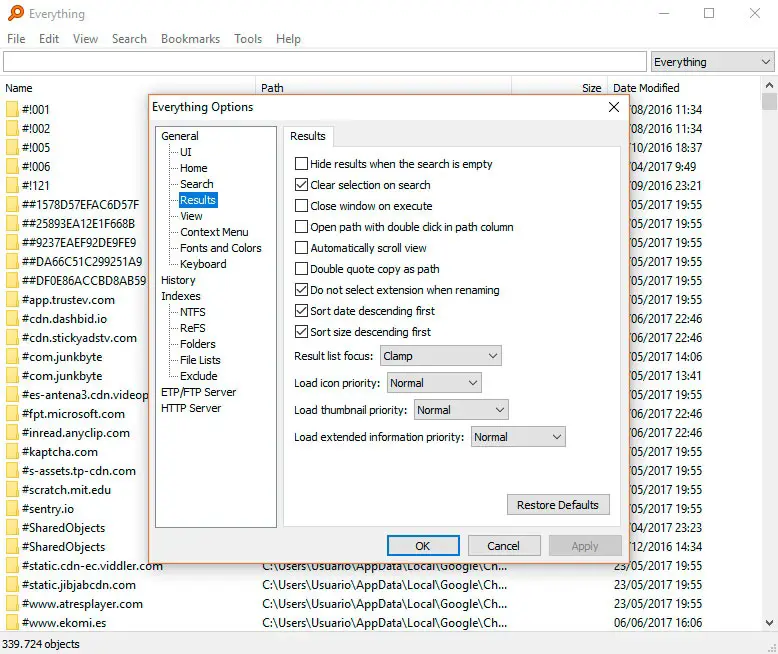
Task: Click folder icon of #static.cdn-ec.viddler.com
Action: coord(12,566)
